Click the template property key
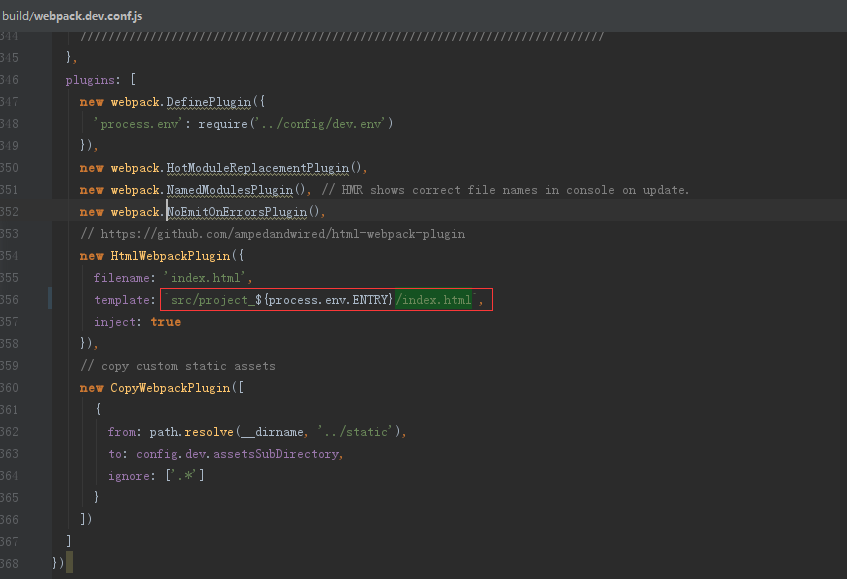The width and height of the screenshot is (847, 579). [122, 300]
